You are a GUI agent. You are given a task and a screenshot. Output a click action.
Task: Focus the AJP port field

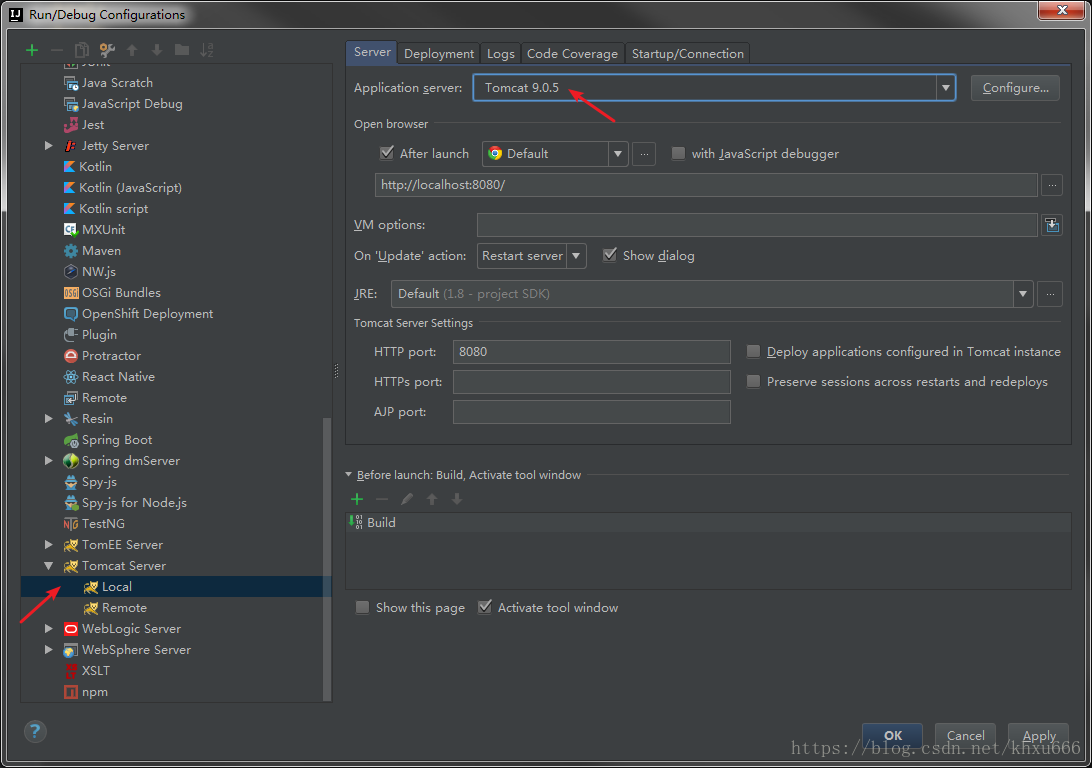(x=591, y=412)
